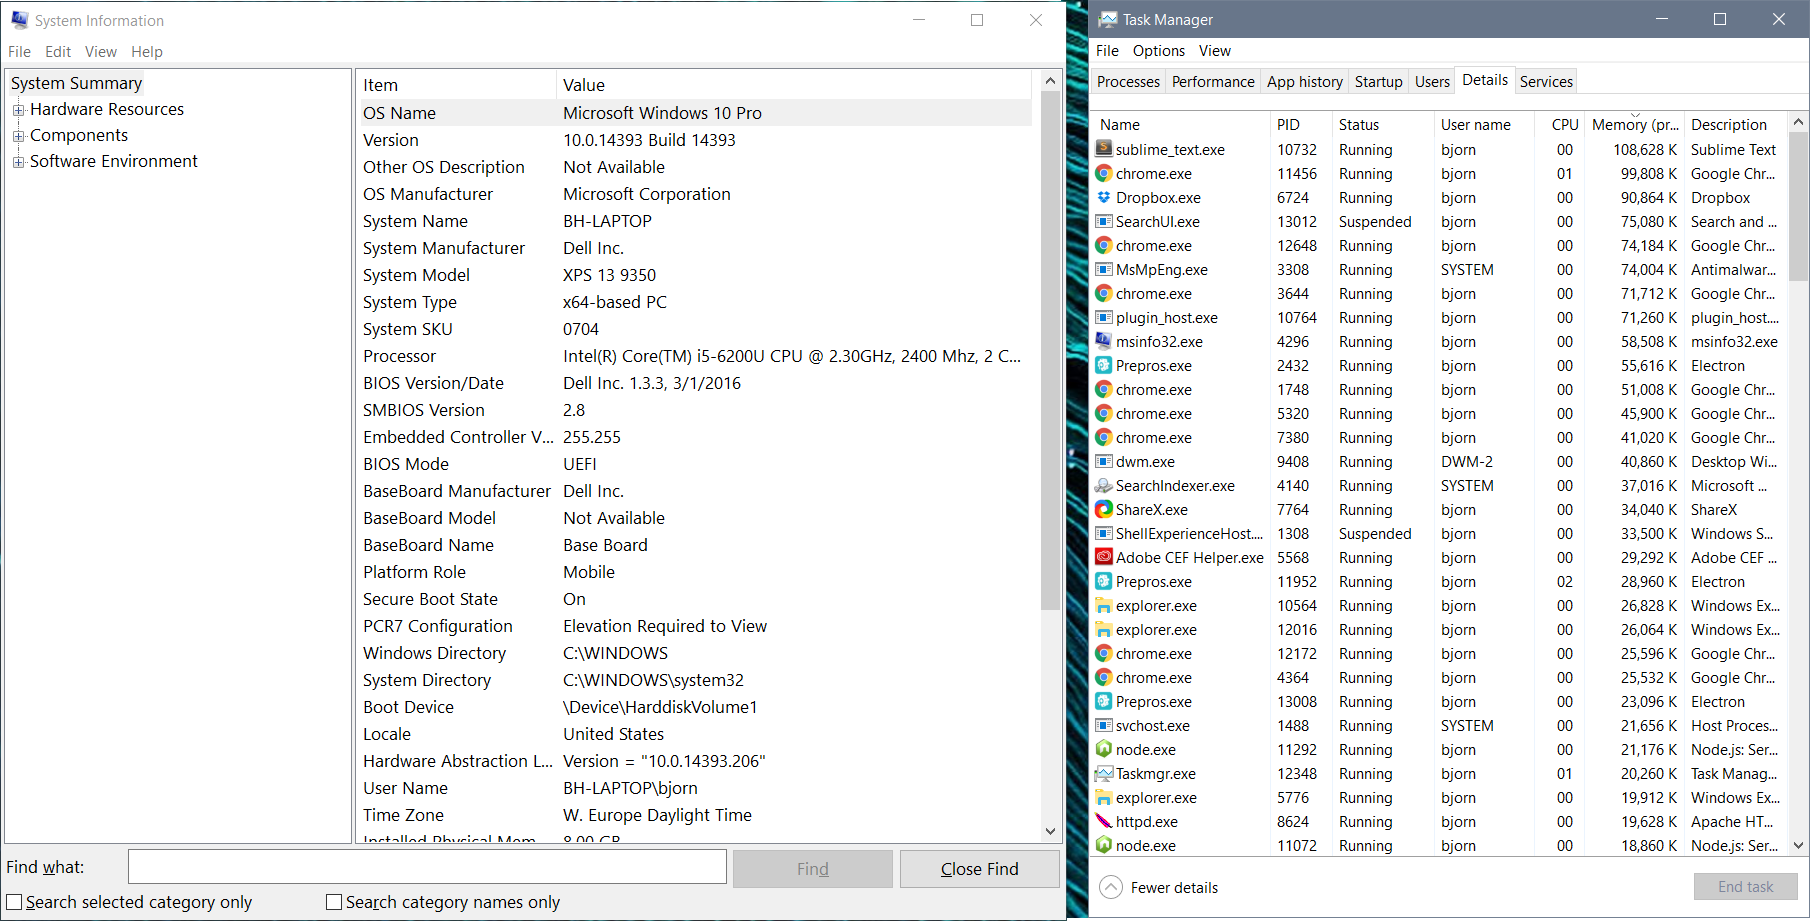The width and height of the screenshot is (1810, 921).
Task: Click the System Information title bar icon
Action: tap(19, 19)
